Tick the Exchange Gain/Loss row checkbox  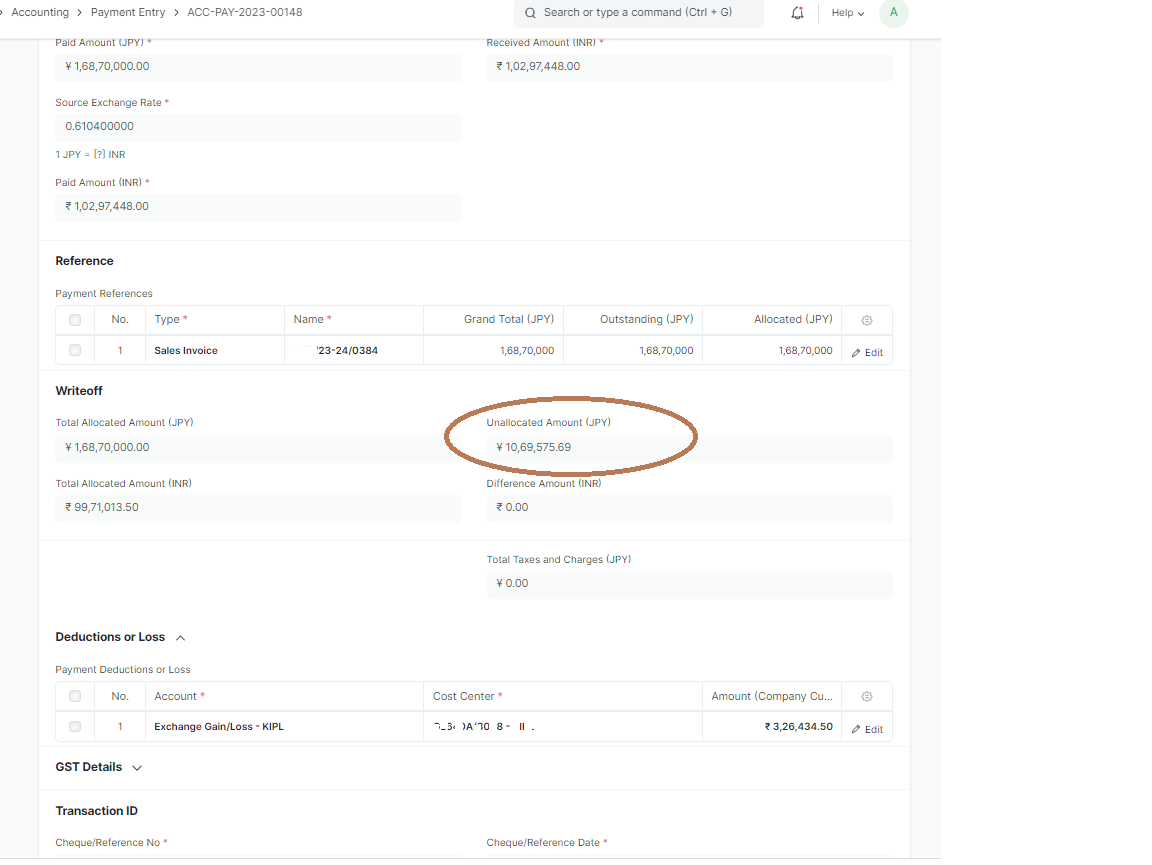[x=75, y=726]
